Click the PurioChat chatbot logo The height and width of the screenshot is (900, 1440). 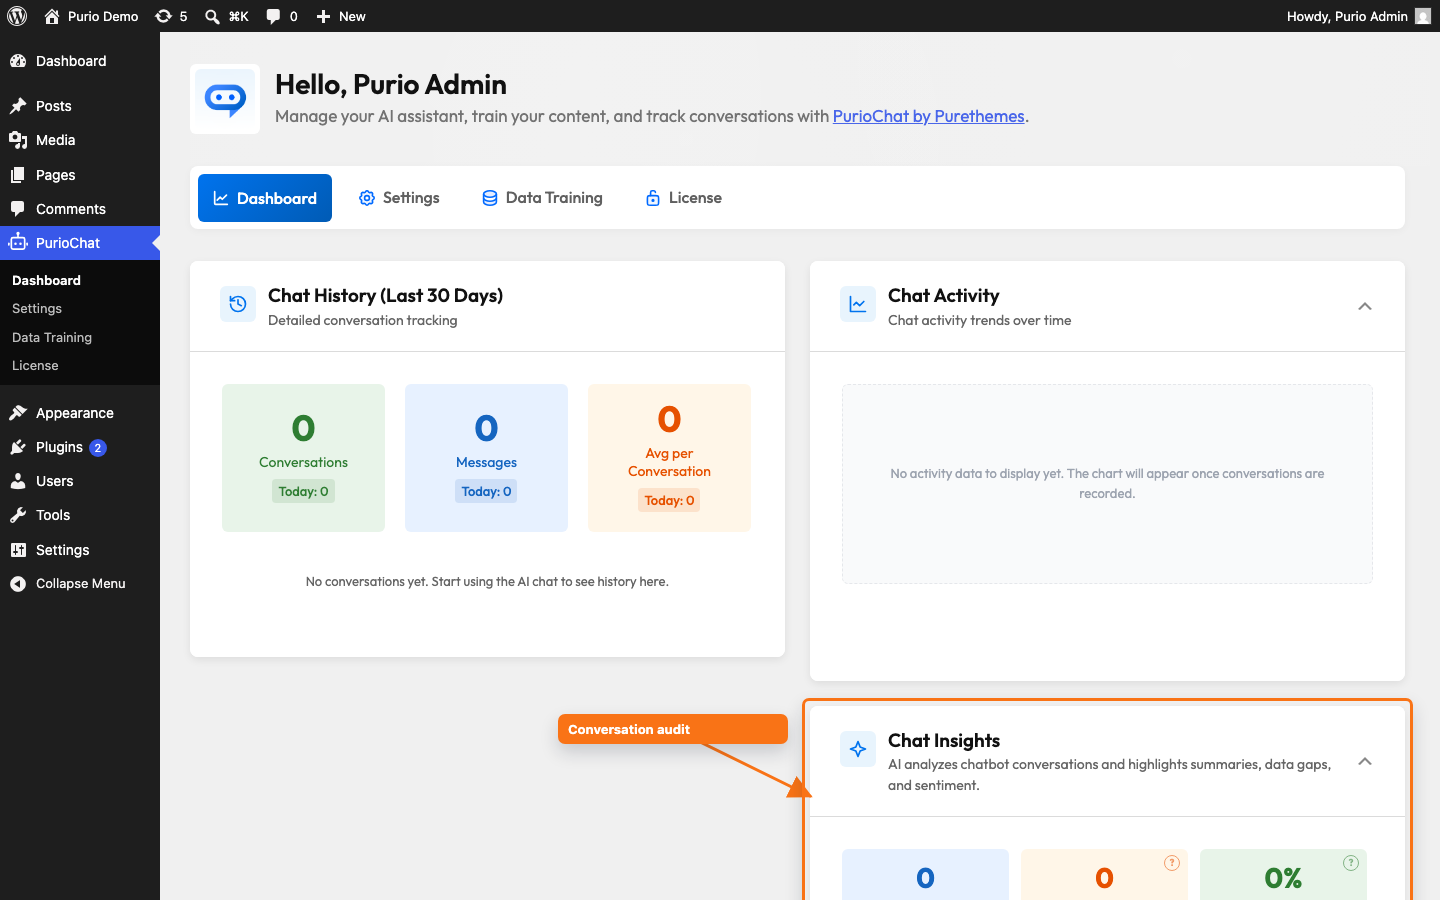[225, 99]
